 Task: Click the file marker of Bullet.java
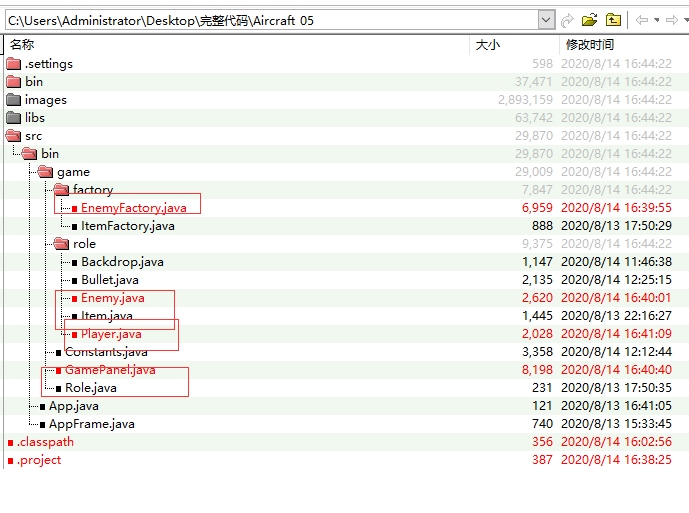pos(74,281)
